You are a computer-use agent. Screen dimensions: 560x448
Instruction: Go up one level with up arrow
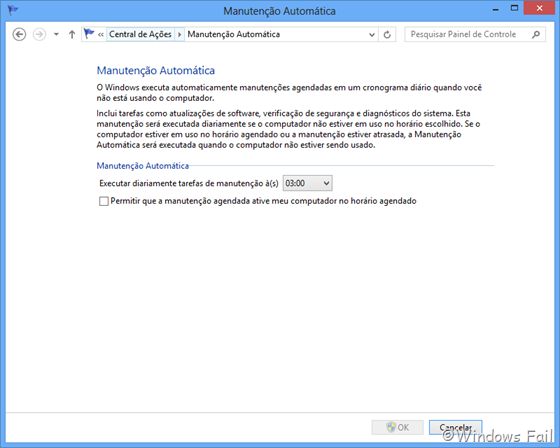coord(72,35)
